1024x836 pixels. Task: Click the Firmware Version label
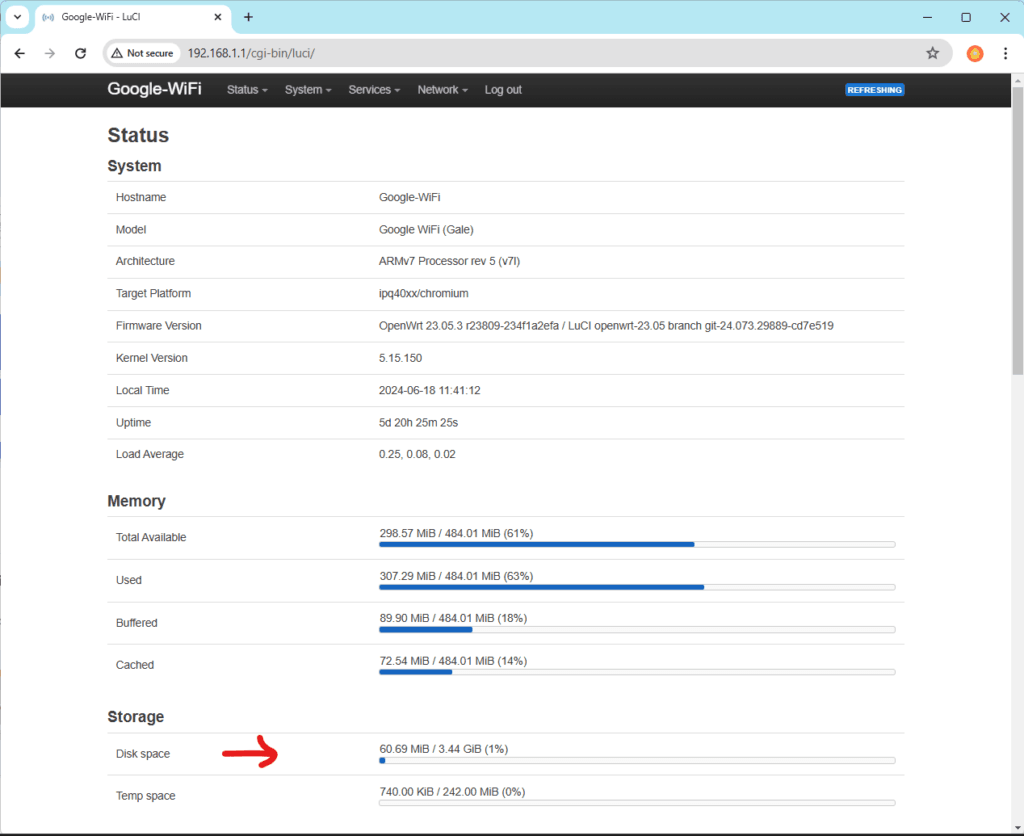pyautogui.click(x=159, y=326)
